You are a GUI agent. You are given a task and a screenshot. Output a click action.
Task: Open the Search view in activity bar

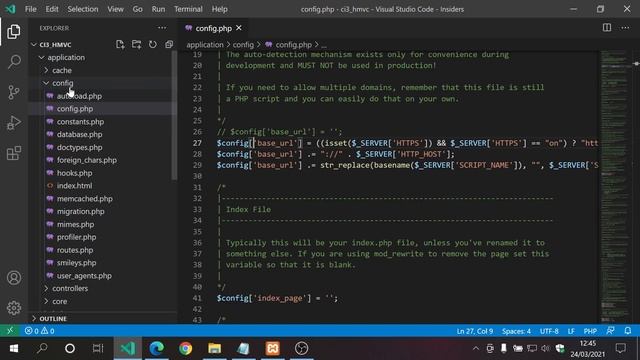point(13,62)
